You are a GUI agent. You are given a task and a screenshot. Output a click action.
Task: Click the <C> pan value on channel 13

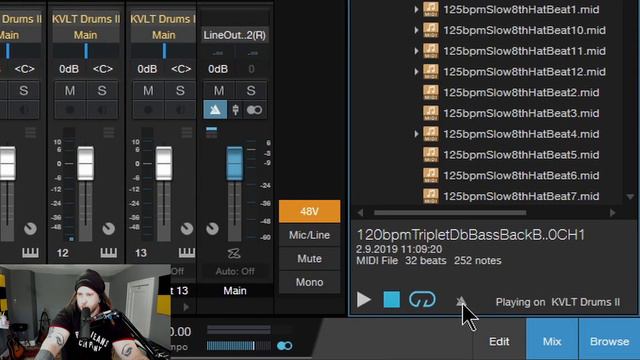(181, 69)
